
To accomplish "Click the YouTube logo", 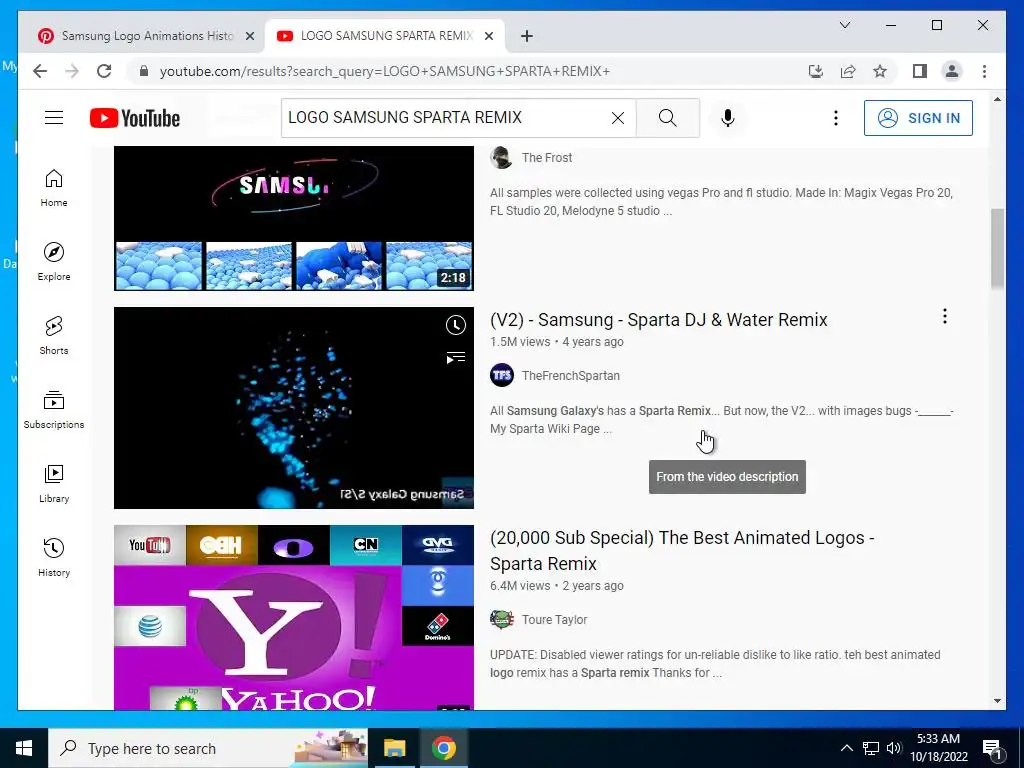I will pyautogui.click(x=135, y=118).
